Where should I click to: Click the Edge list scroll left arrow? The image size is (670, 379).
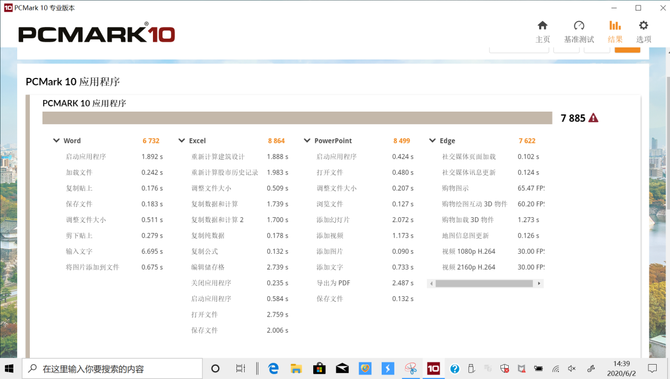click(431, 283)
